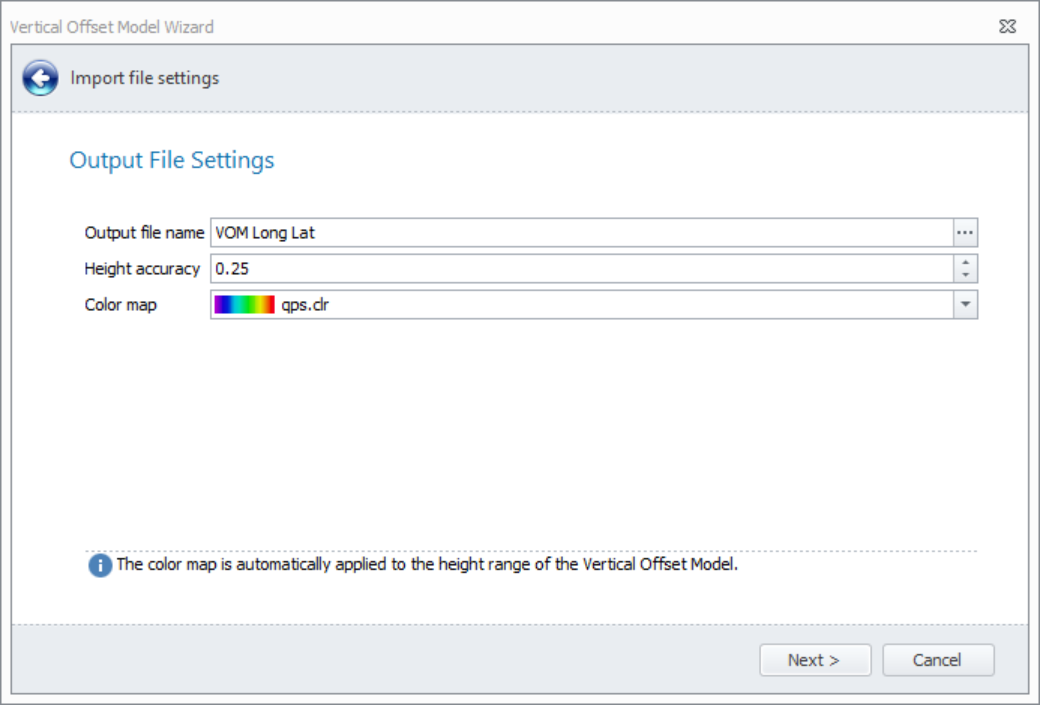Screen dimensions: 1040x705
Task: Expand the Color map dropdown arrow
Action: (965, 305)
